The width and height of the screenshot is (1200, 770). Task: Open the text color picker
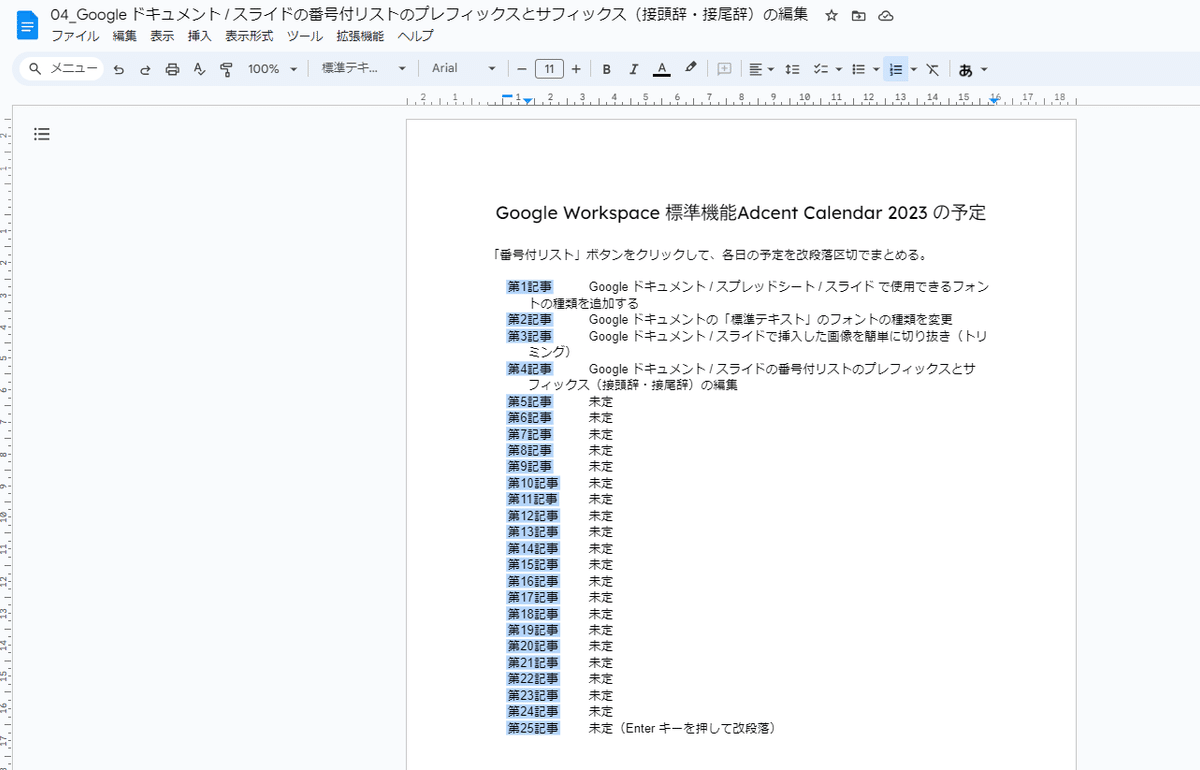[661, 69]
